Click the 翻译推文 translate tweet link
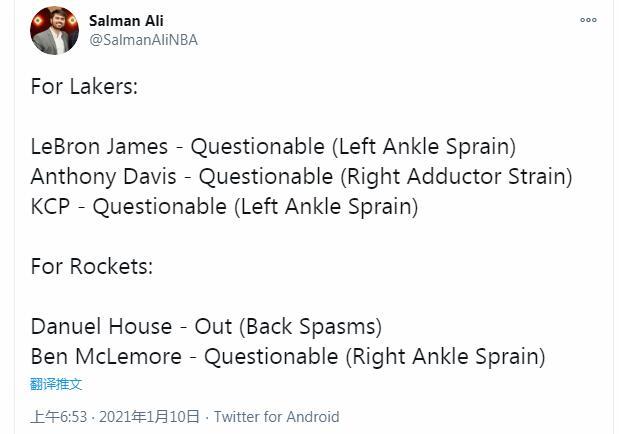Image resolution: width=619 pixels, height=434 pixels. 56,384
